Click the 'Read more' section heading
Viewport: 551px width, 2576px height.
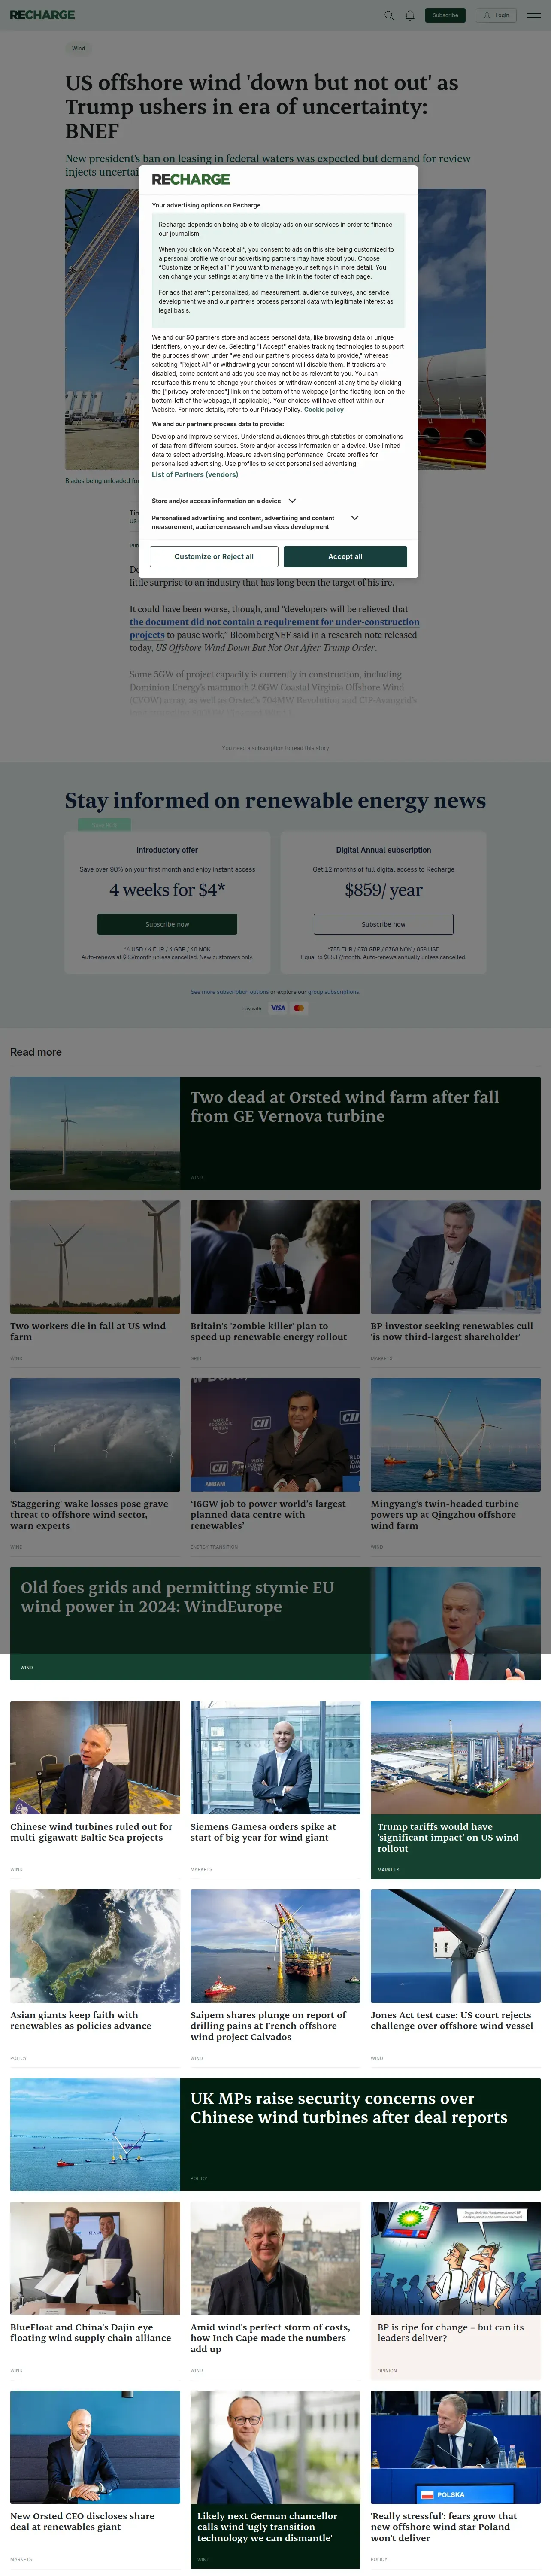pos(36,1052)
